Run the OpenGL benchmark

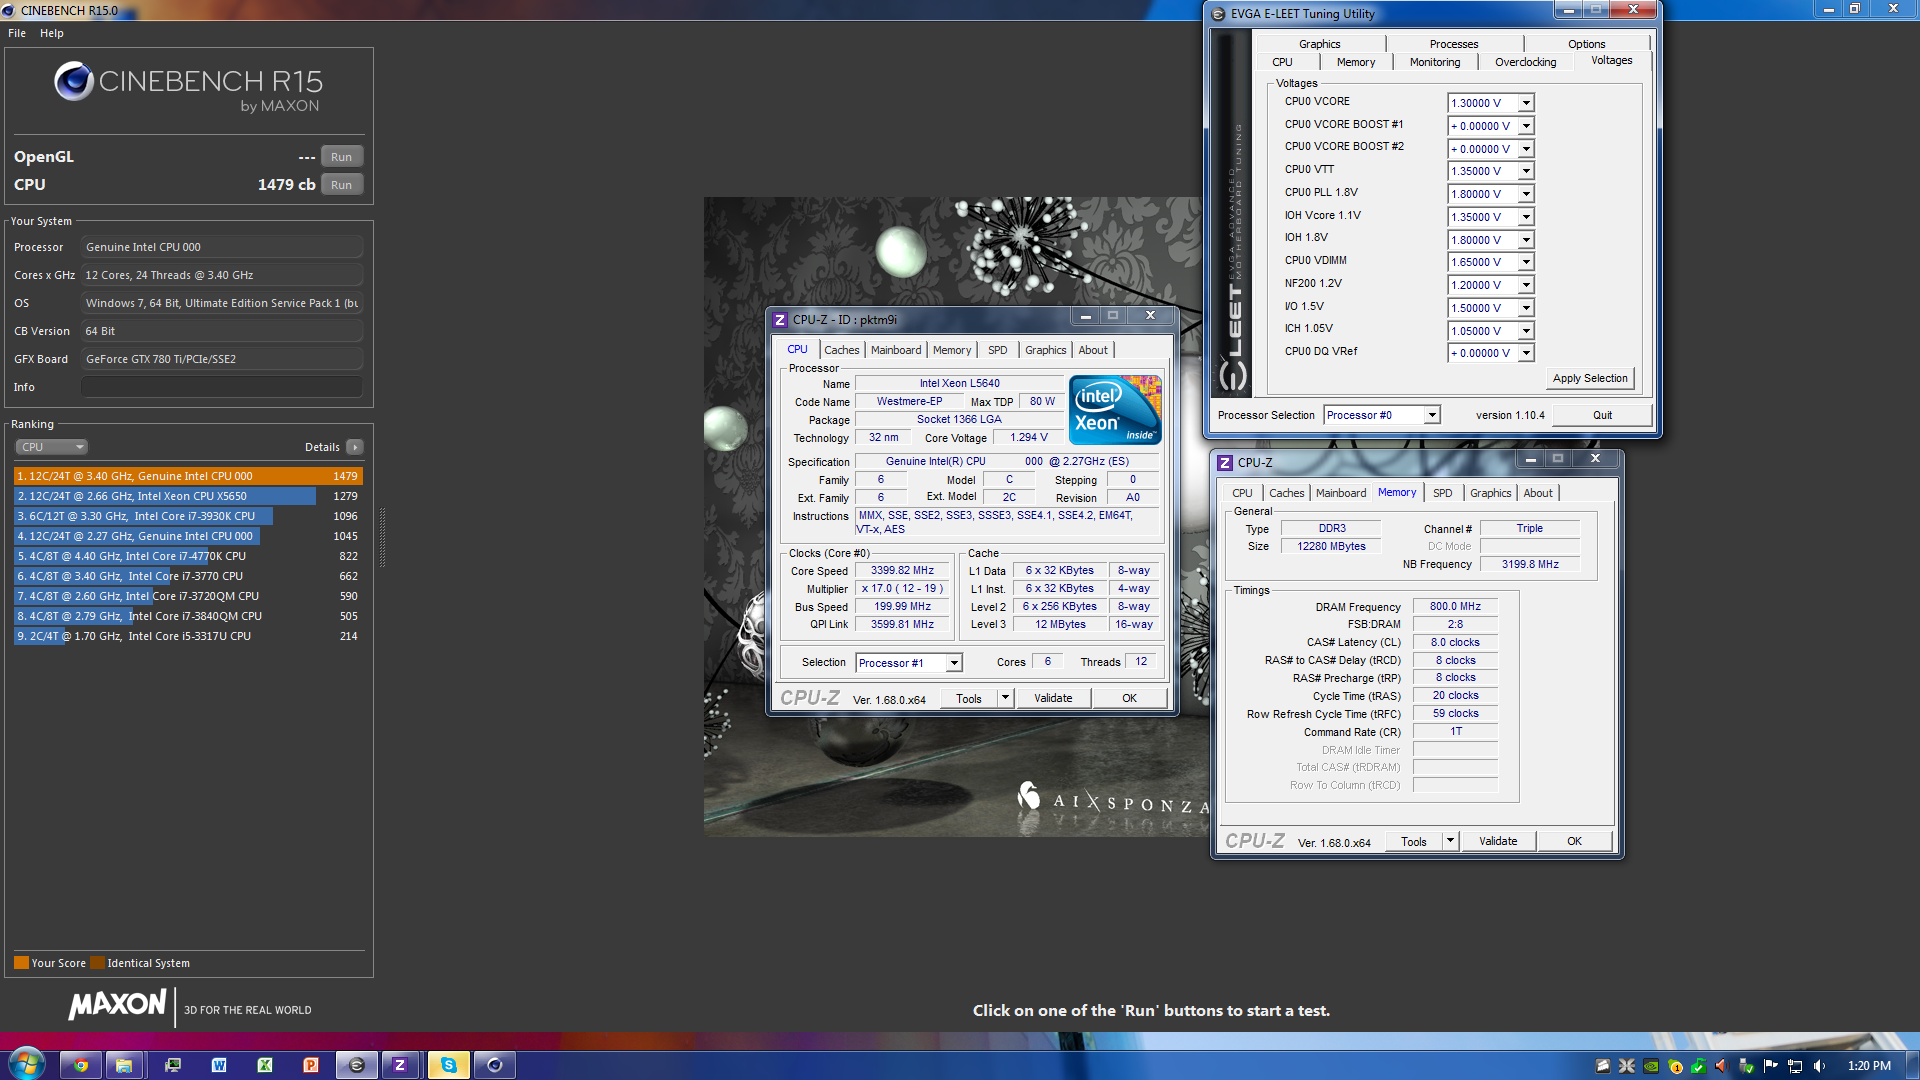[341, 157]
